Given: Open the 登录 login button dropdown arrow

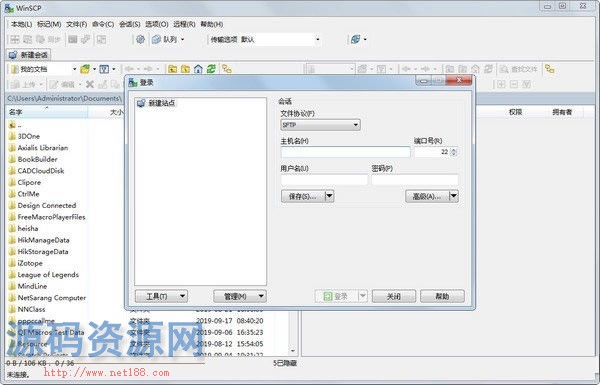Looking at the screenshot, I should tap(363, 296).
